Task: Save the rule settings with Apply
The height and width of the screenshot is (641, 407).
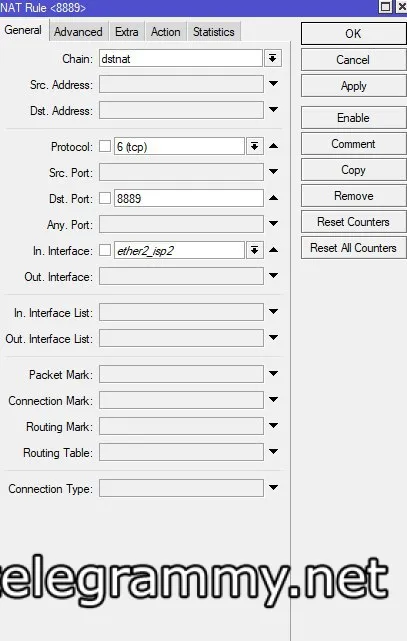Action: (353, 86)
